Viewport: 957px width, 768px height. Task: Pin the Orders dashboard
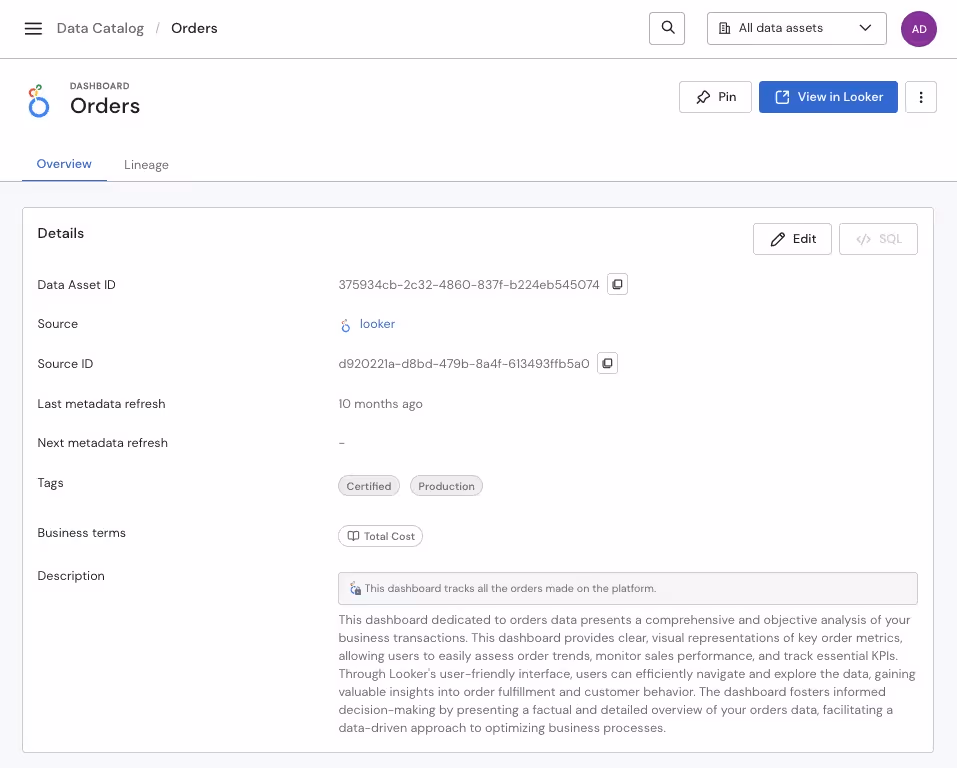[715, 97]
